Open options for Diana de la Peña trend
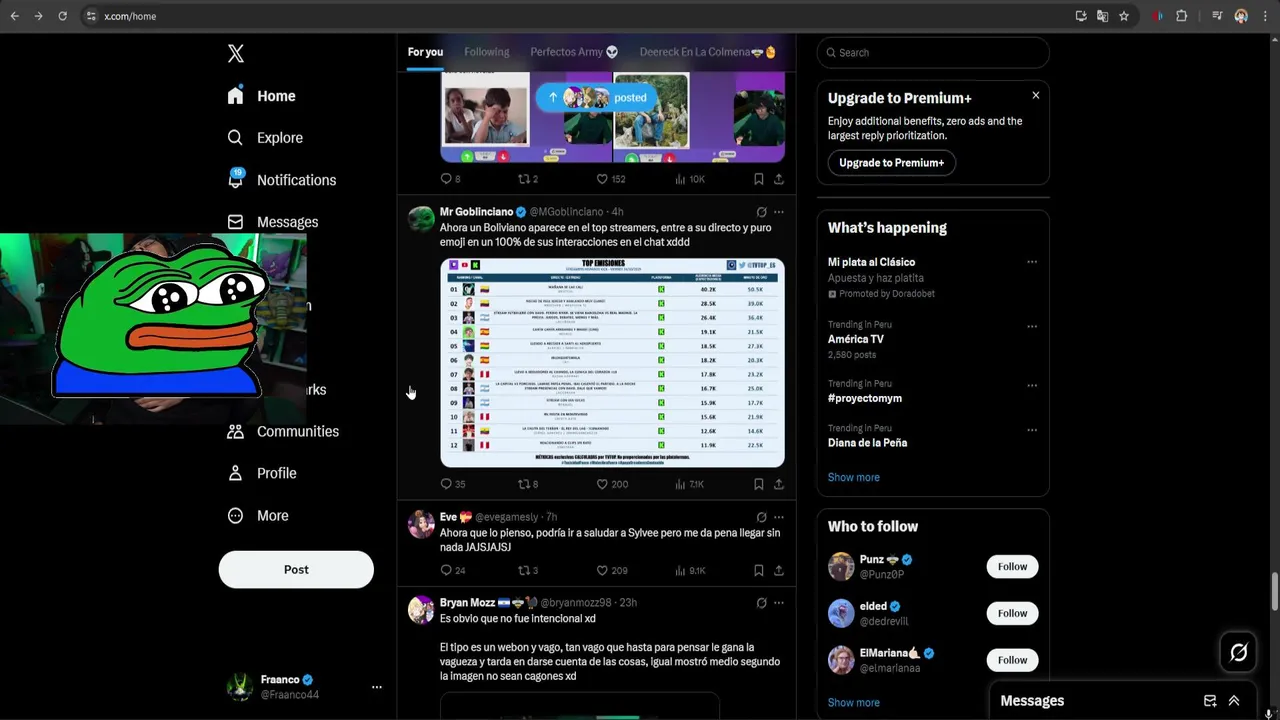This screenshot has height=720, width=1280. coord(1032,430)
